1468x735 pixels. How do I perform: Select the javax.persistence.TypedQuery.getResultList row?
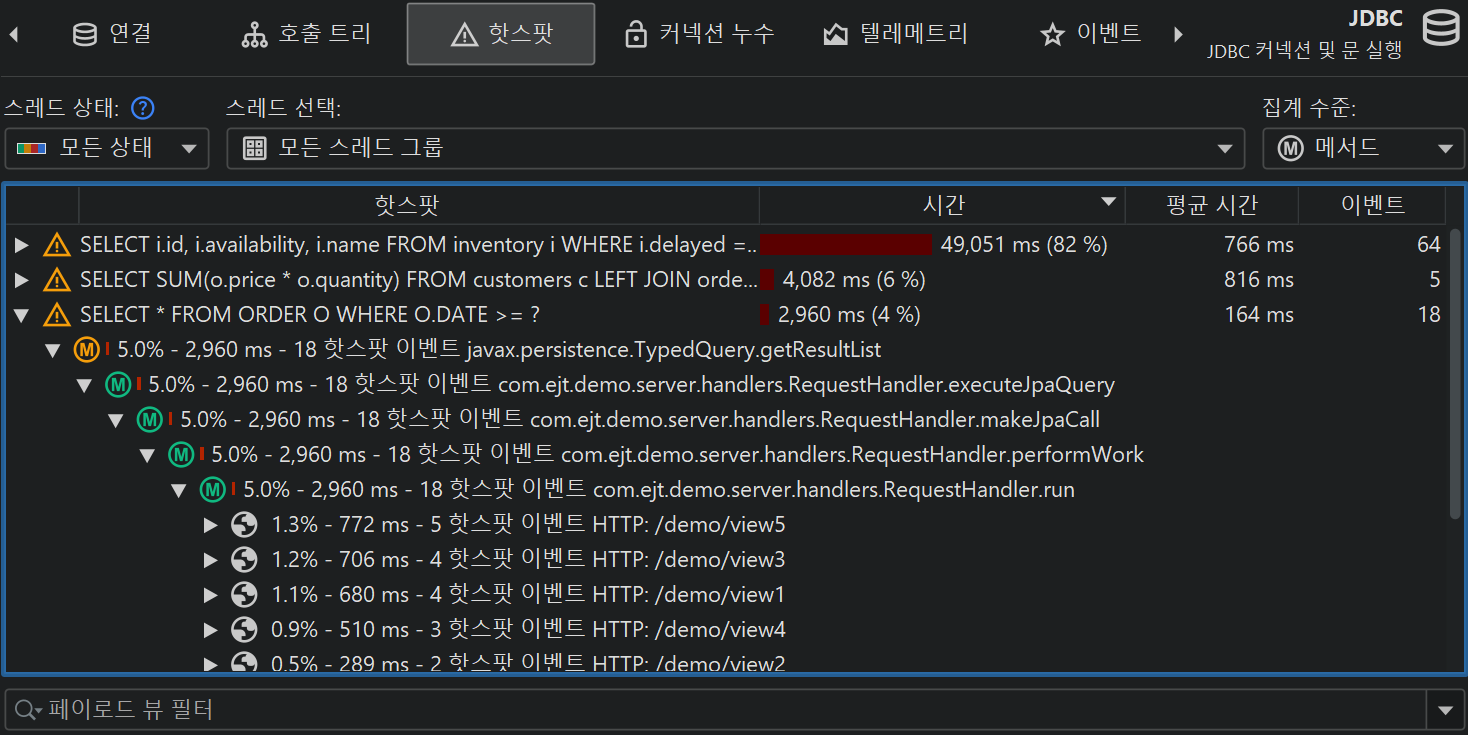click(x=499, y=350)
